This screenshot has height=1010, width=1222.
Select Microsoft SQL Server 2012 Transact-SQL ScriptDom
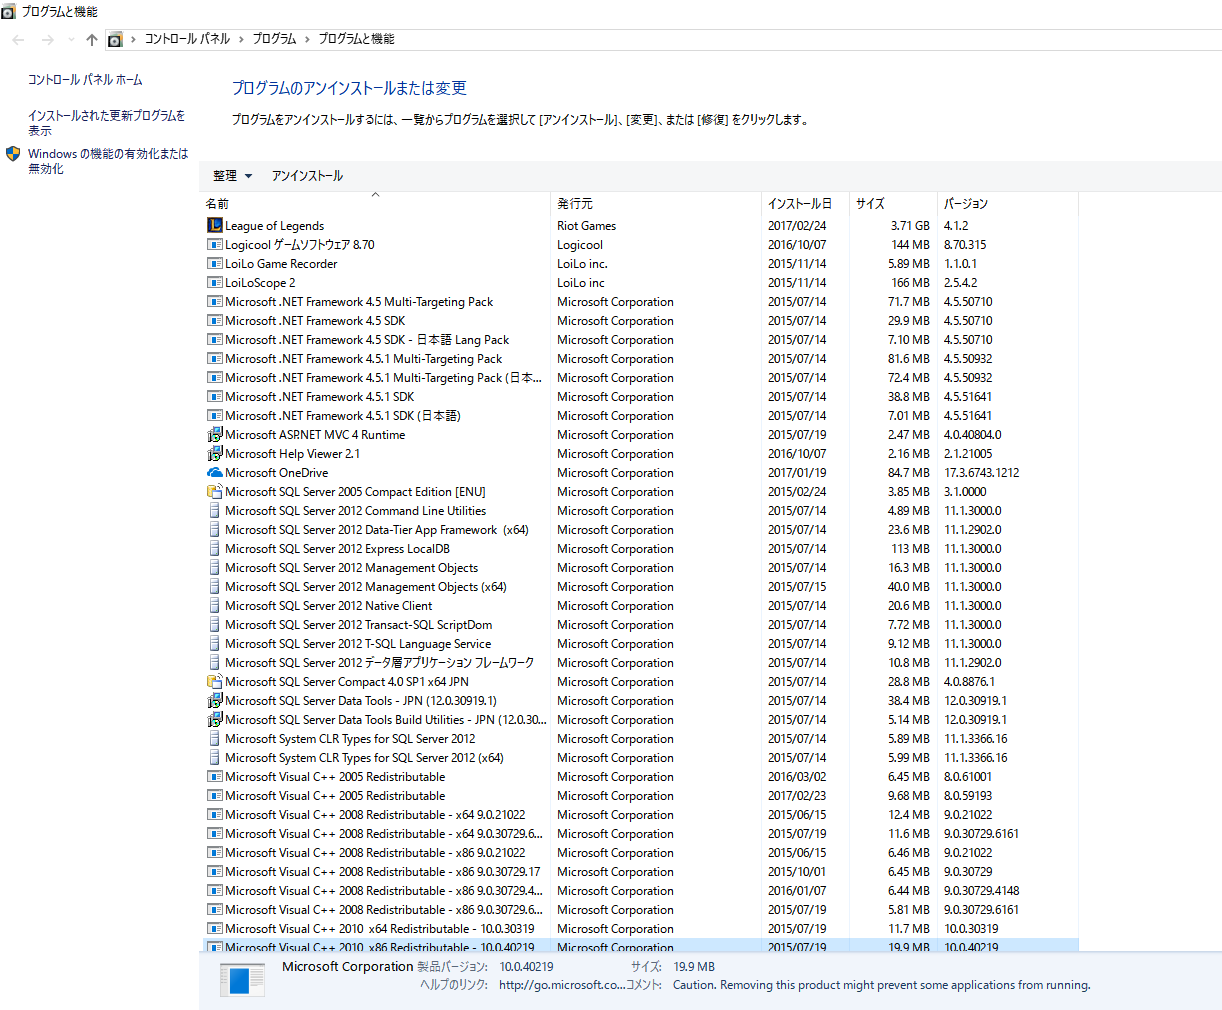coord(640,624)
